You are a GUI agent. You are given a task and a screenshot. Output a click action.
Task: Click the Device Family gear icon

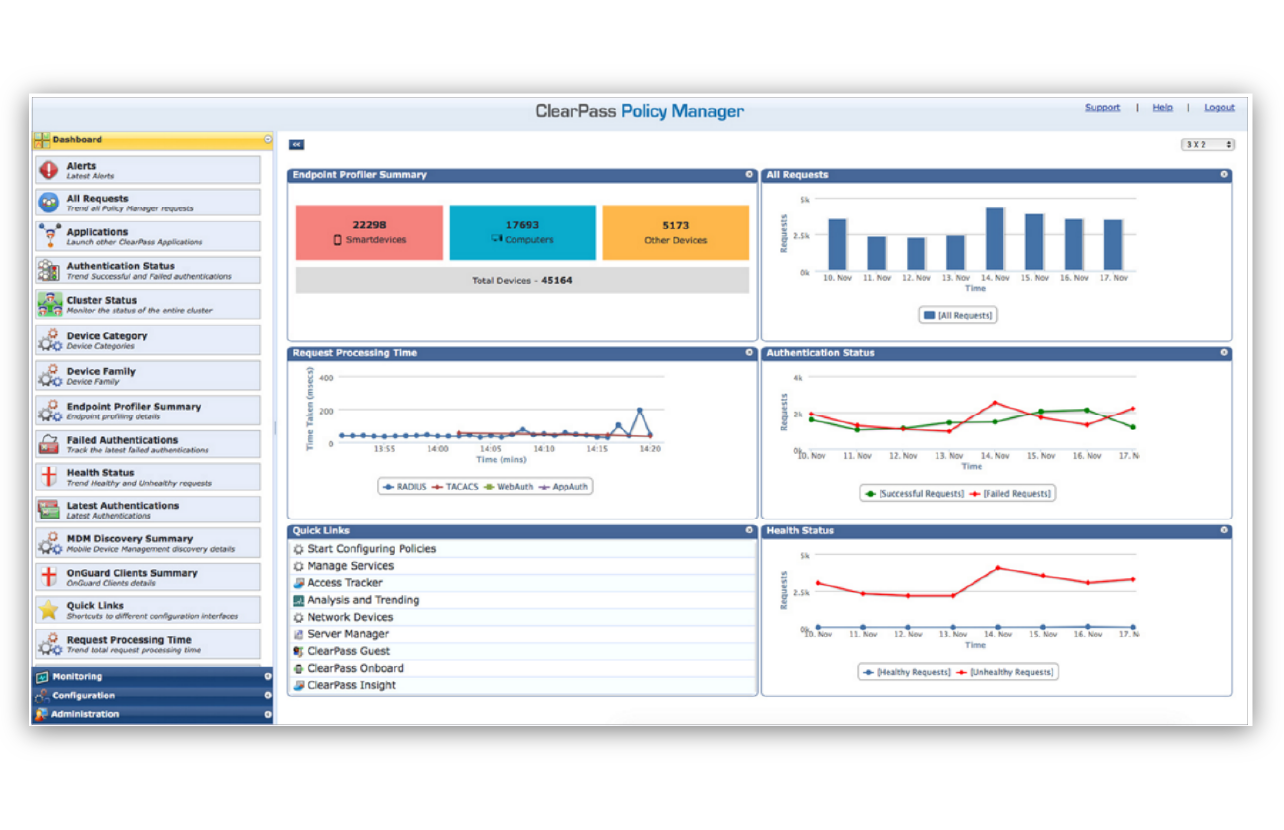click(48, 375)
